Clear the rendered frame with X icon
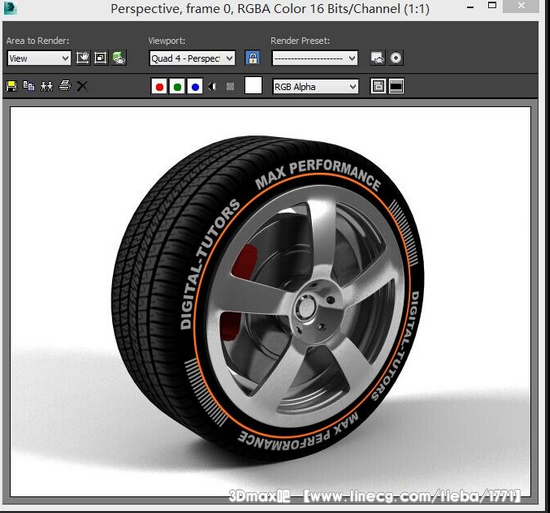The image size is (550, 513). point(82,86)
